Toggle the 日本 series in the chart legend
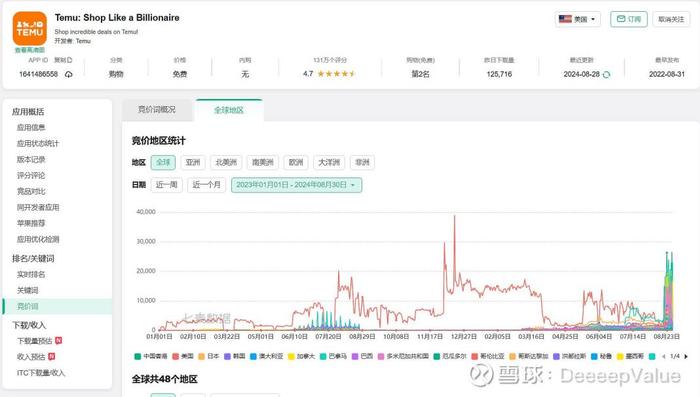 (x=209, y=356)
